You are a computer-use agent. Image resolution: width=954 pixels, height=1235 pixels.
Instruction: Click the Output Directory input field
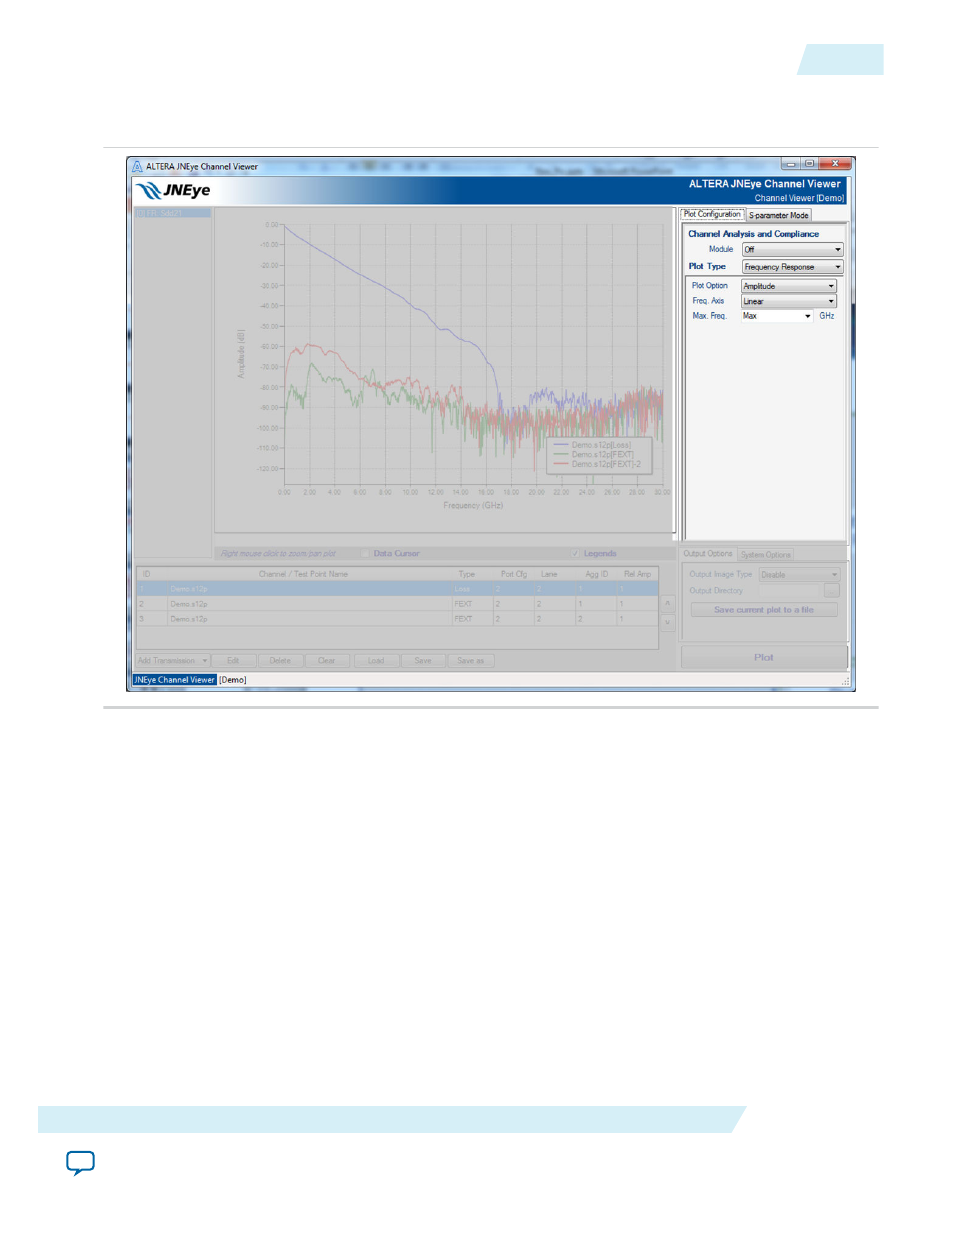tap(790, 591)
